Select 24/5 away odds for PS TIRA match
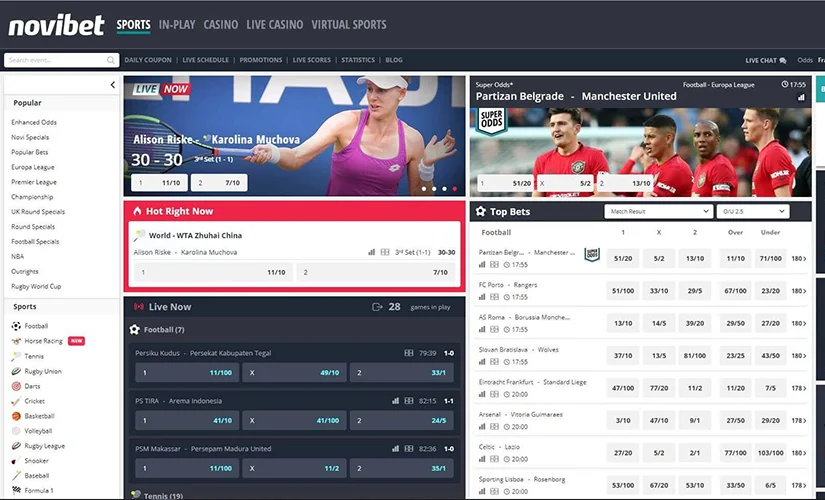Viewport: 825px width, 500px height. pyautogui.click(x=401, y=421)
